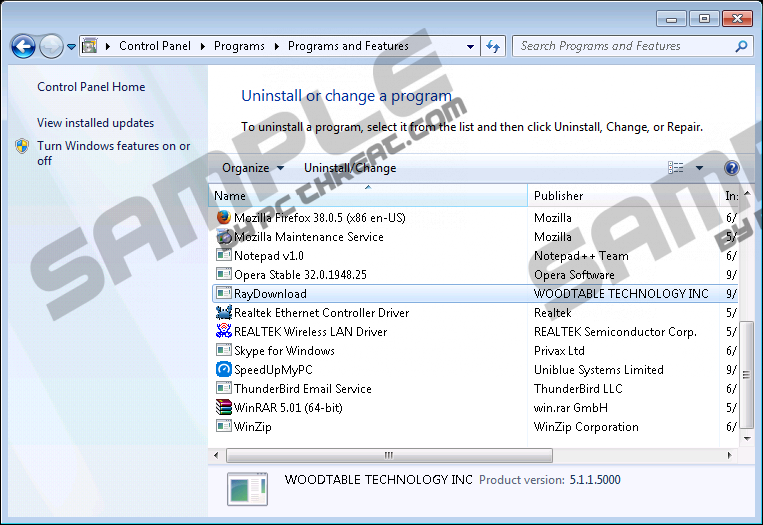Sort by Publisher column header

click(x=623, y=196)
